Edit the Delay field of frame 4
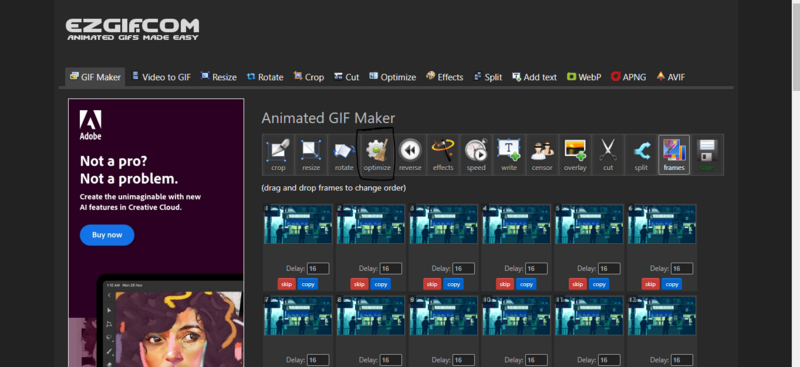 [537, 268]
